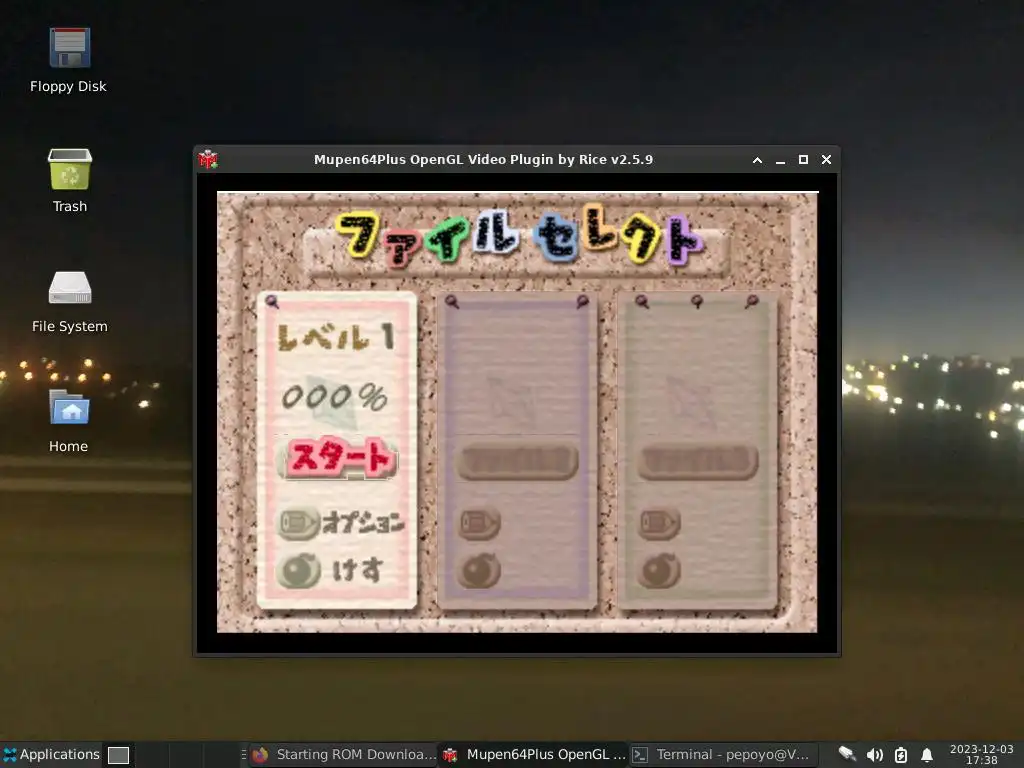This screenshot has height=768, width=1024.
Task: Click the オプション label in file 1
Action: pos(363,523)
